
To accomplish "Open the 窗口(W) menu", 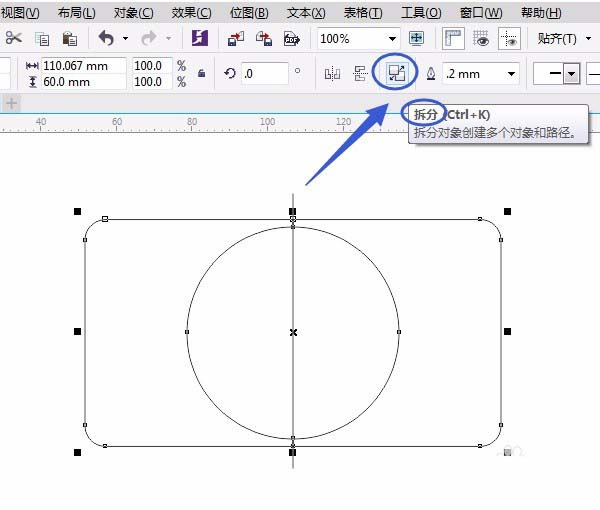I will [481, 13].
